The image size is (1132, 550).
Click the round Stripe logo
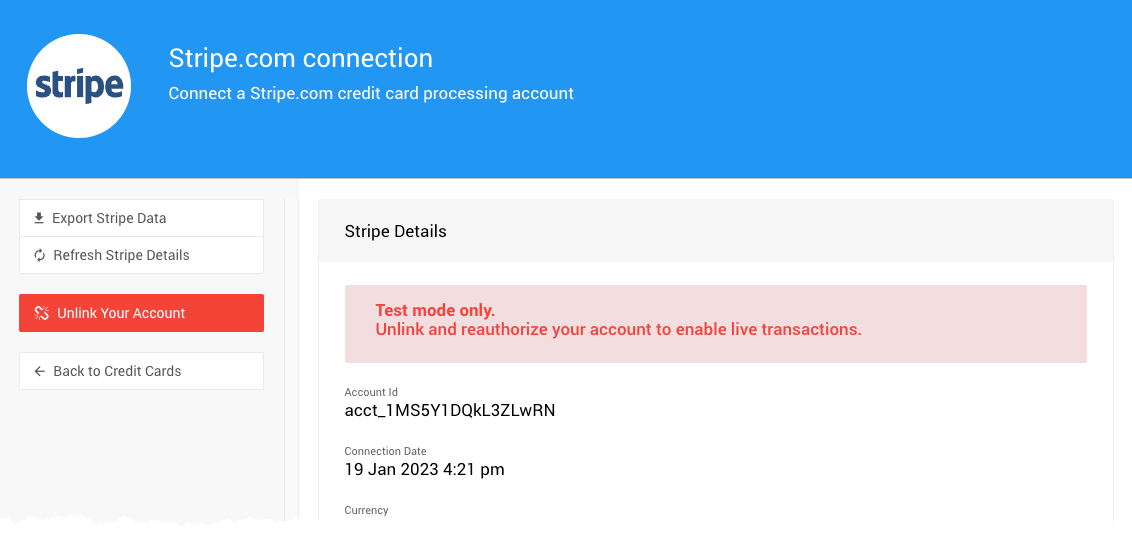pyautogui.click(x=79, y=86)
